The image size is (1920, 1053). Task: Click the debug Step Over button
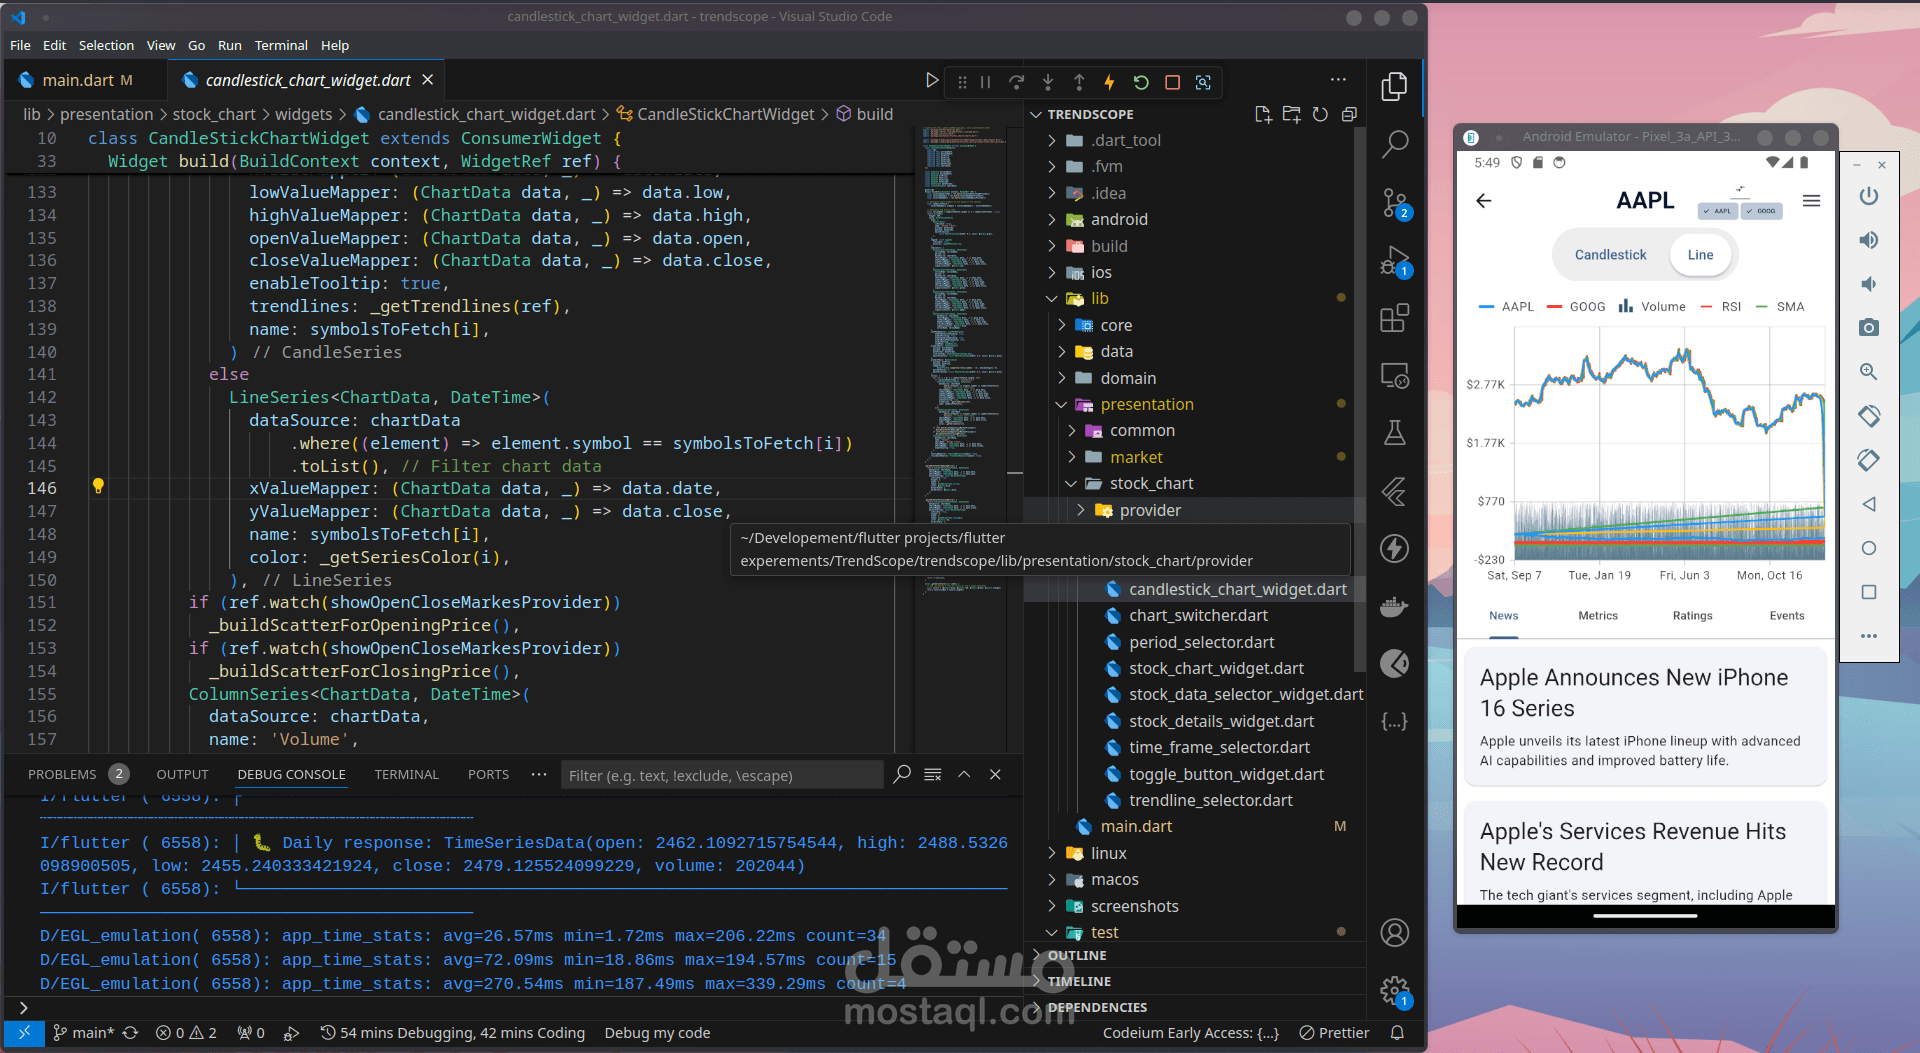click(x=1017, y=82)
